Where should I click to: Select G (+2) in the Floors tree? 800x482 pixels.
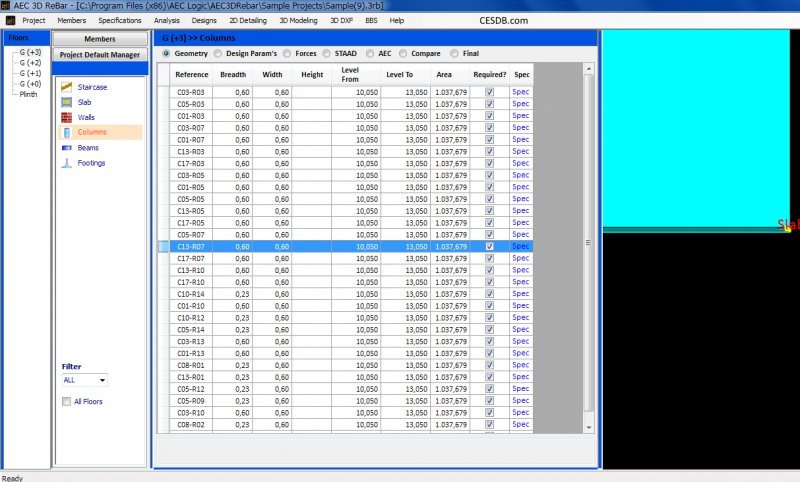click(x=30, y=63)
